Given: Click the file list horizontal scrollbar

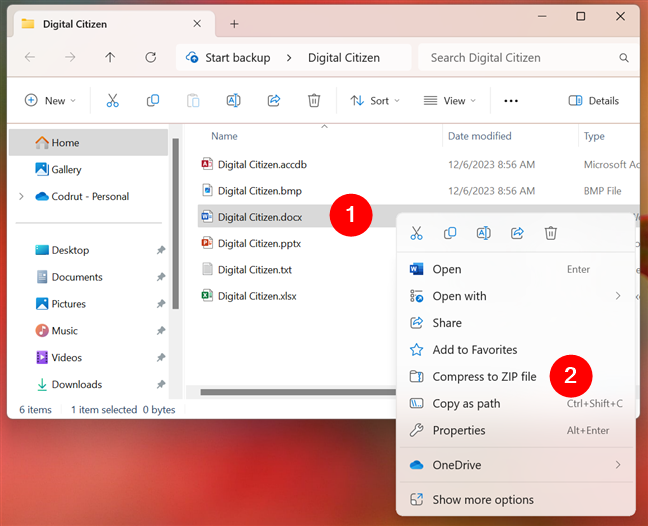Looking at the screenshot, I should coord(298,392).
